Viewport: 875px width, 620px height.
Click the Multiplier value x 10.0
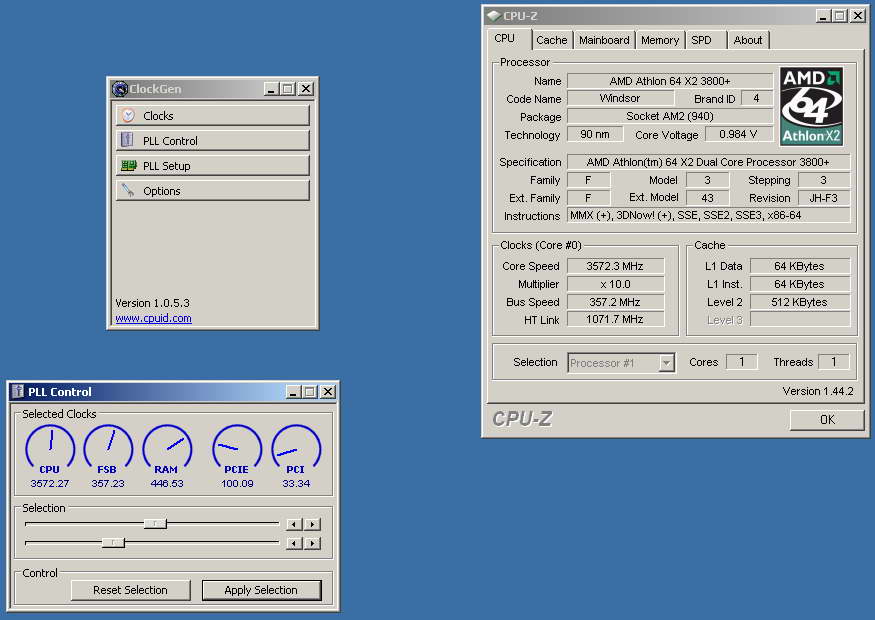616,284
